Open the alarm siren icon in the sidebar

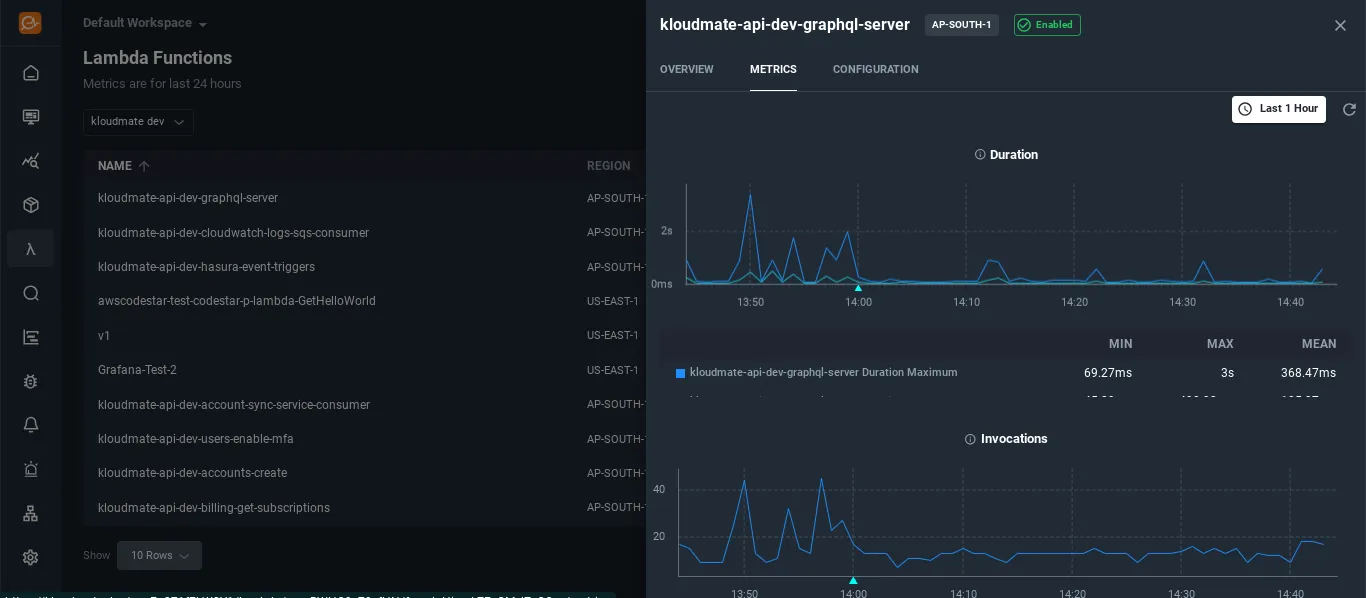click(x=31, y=469)
